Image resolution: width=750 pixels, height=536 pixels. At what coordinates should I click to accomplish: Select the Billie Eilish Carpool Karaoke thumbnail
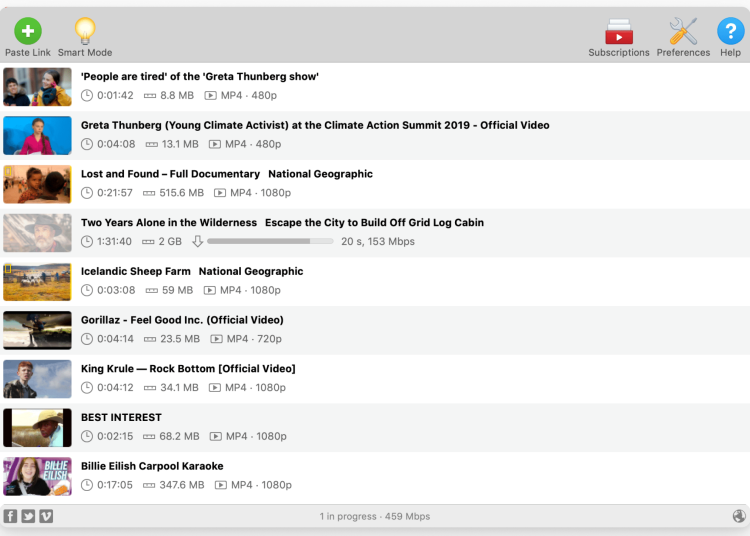37,476
